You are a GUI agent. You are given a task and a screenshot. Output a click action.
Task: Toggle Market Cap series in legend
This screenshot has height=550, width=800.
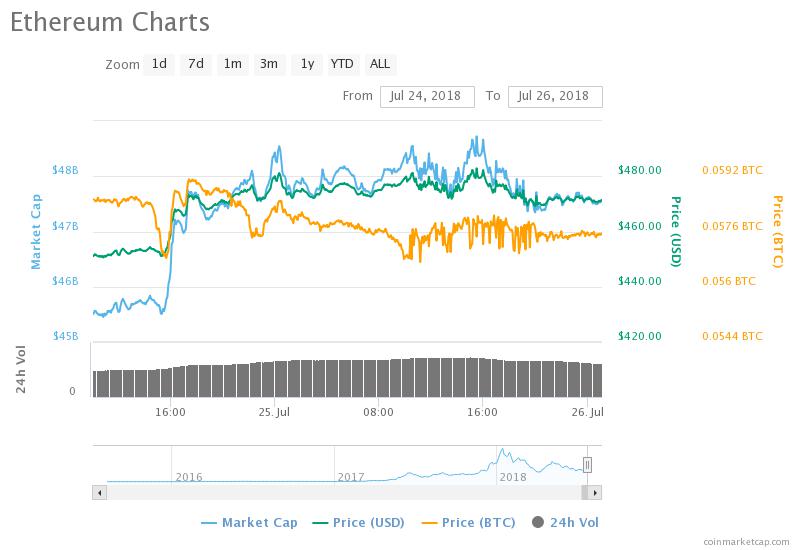[x=249, y=522]
